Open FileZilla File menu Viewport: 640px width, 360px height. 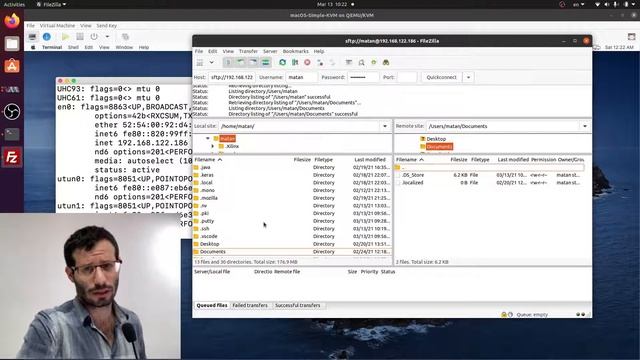click(x=199, y=51)
